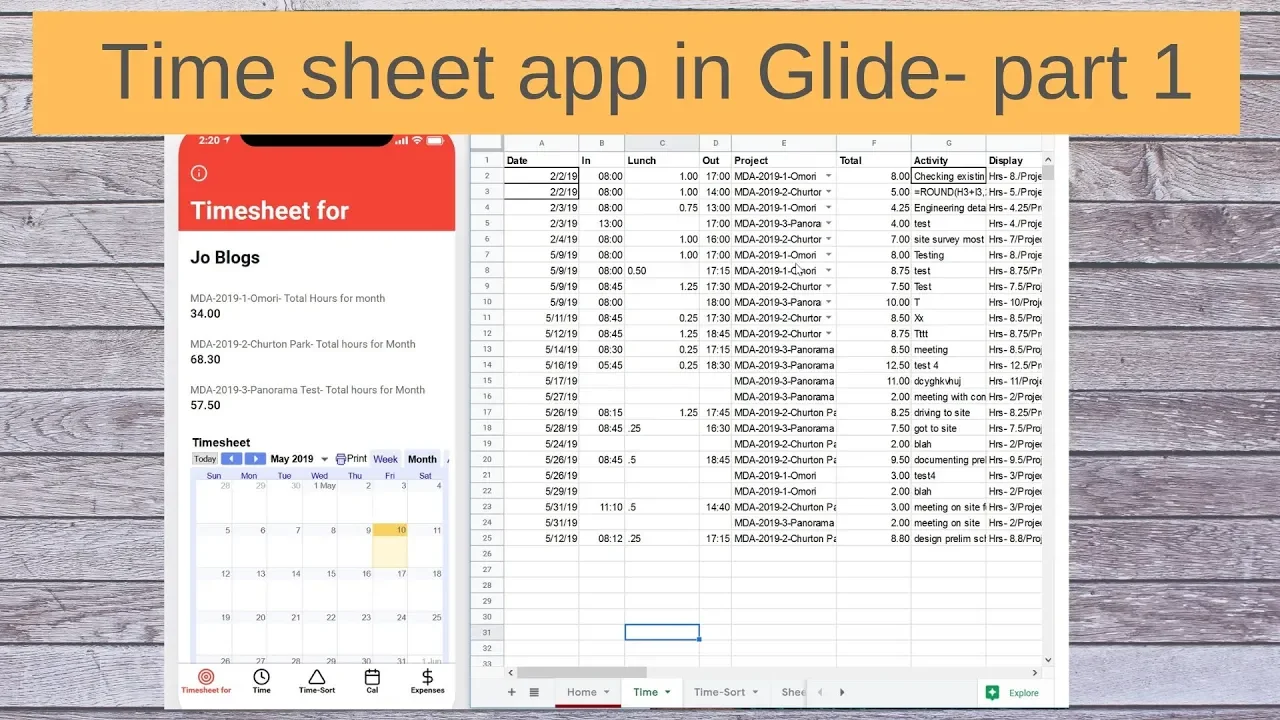Click the select-all corner of the sheet

point(487,144)
